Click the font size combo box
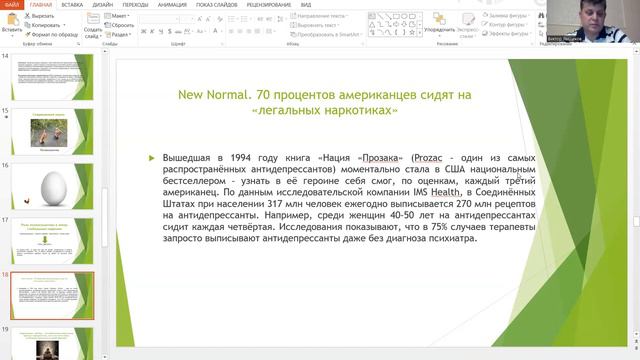 186,19
